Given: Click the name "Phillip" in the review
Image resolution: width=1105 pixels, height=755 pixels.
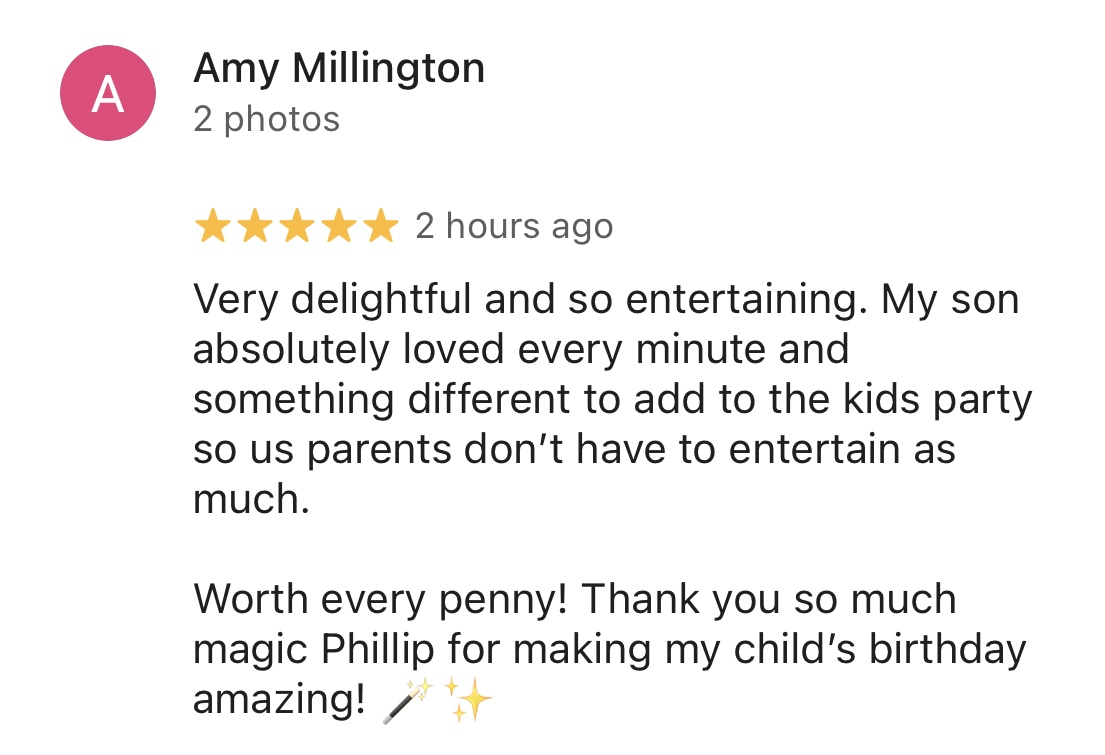Looking at the screenshot, I should [x=378, y=650].
